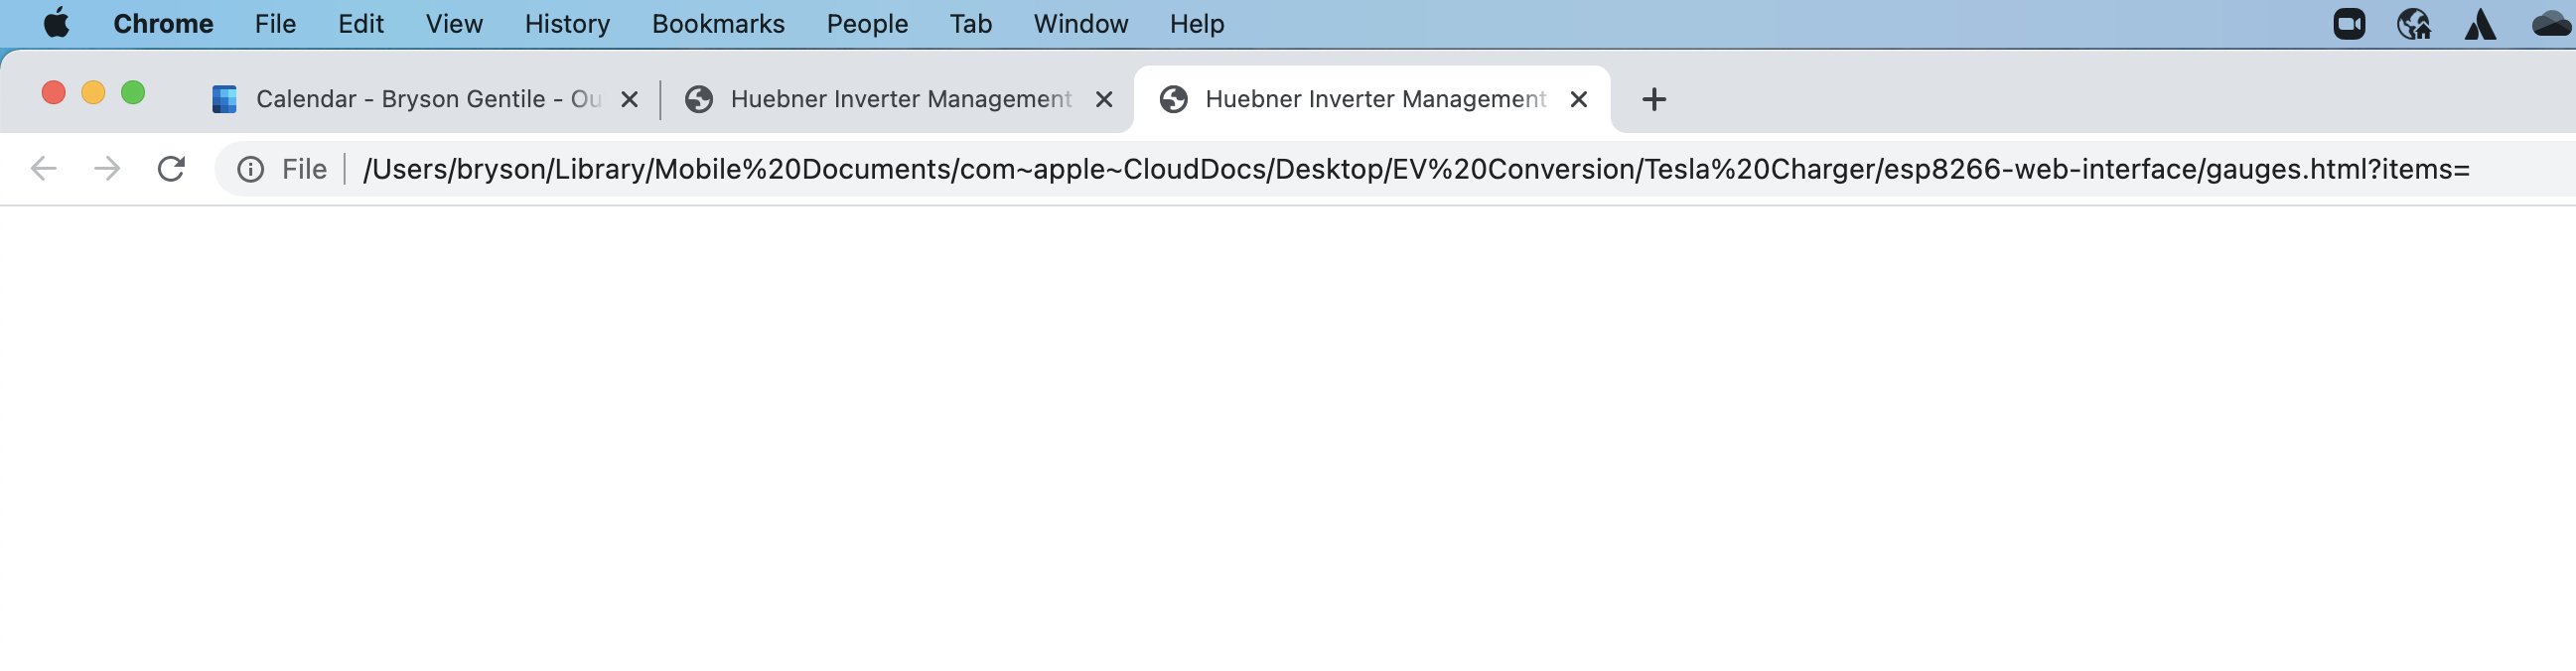Switch to the inactive Huebner Inverter Management tab
2576x671 pixels.
tap(890, 99)
